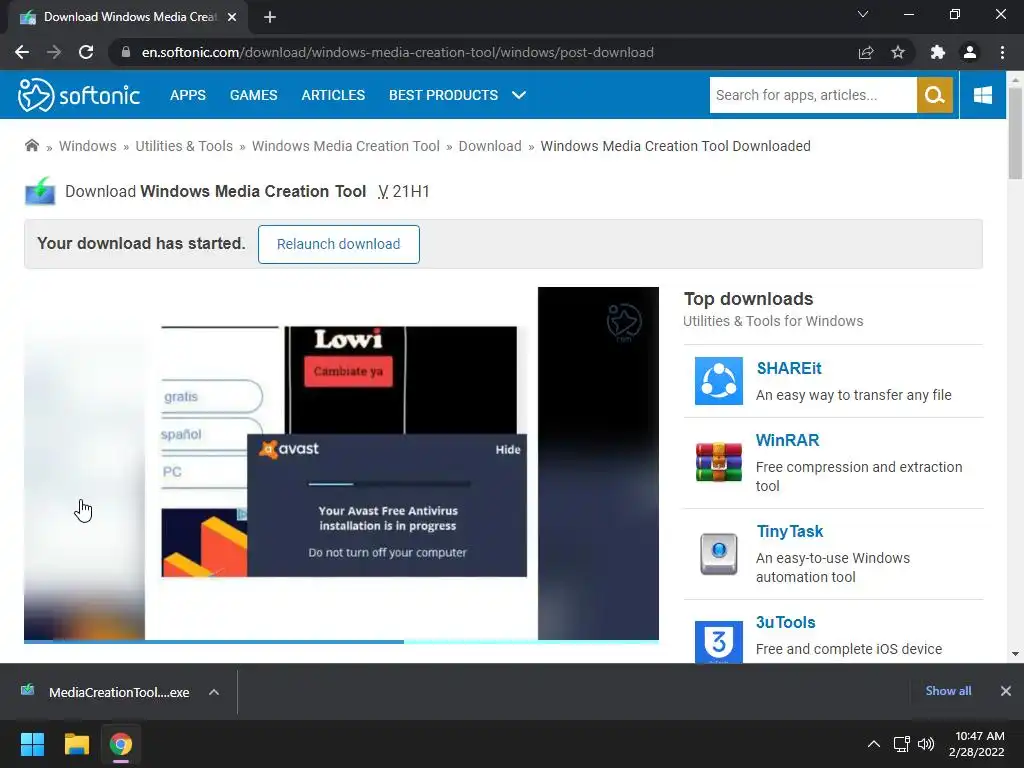The height and width of the screenshot is (768, 1024).
Task: Open download item options chevron
Action: tap(214, 692)
